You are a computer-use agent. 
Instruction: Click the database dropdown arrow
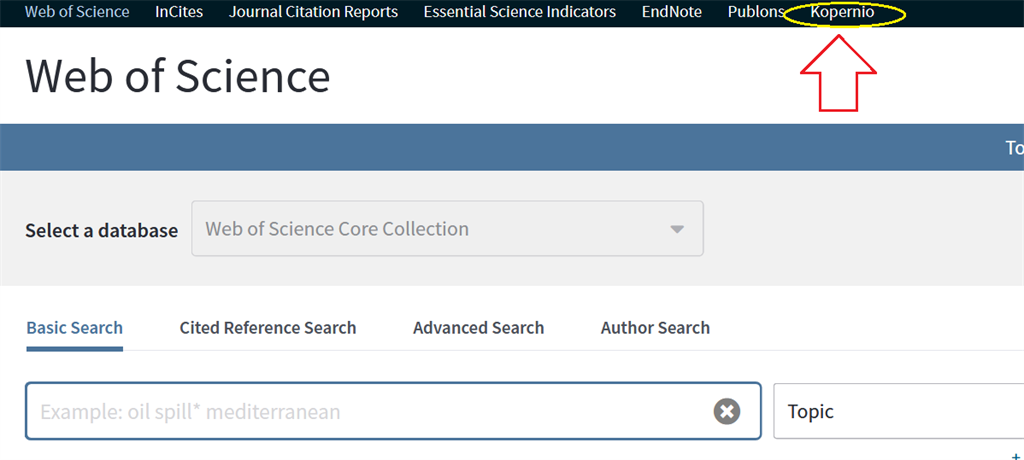[x=677, y=229]
